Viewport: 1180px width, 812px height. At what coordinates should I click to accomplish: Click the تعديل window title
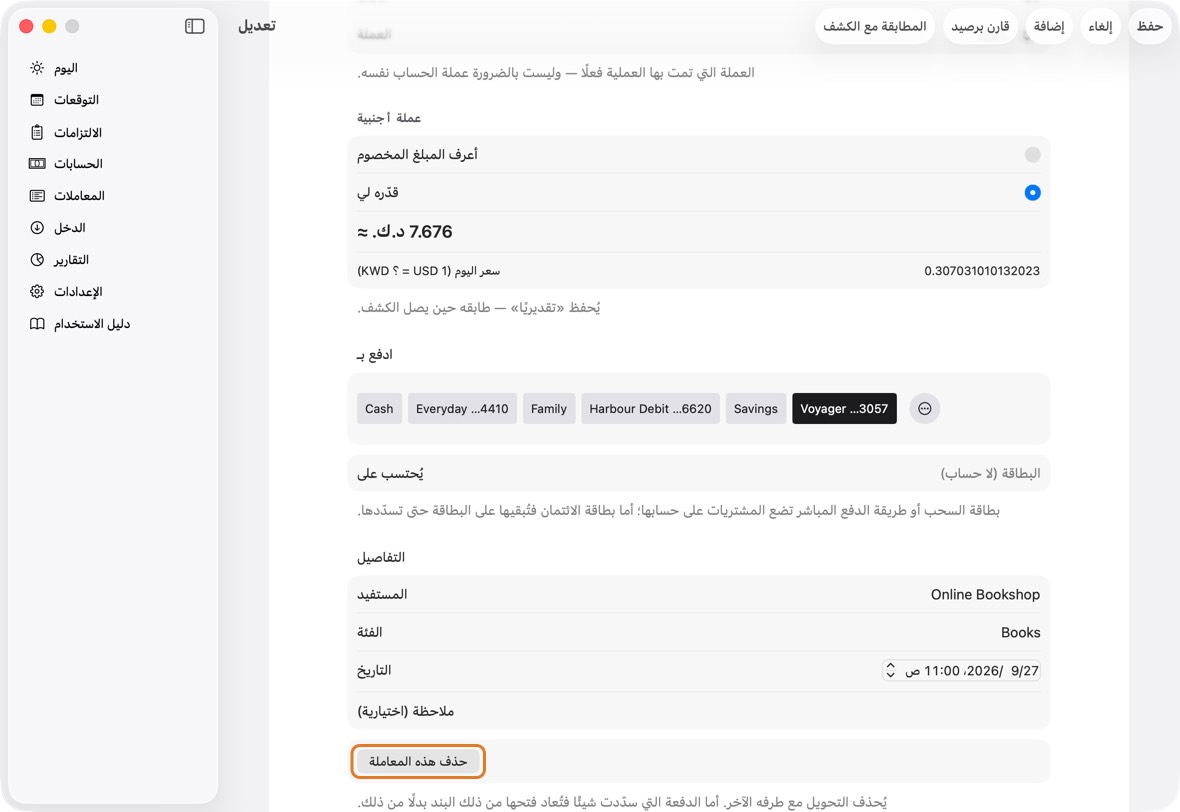(257, 26)
